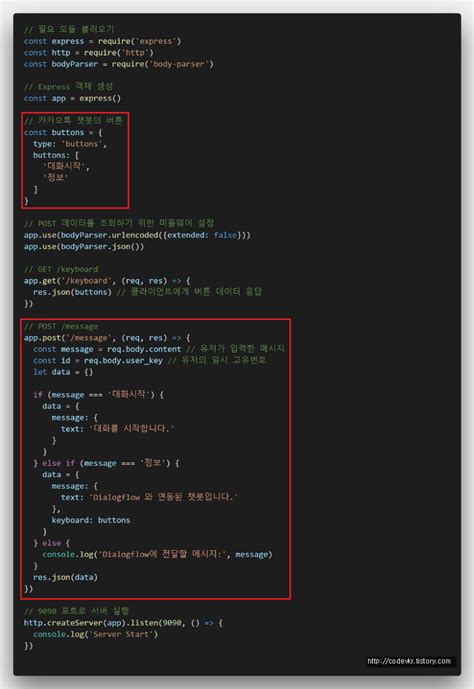Click the app.post('/message') line

(x=107, y=338)
